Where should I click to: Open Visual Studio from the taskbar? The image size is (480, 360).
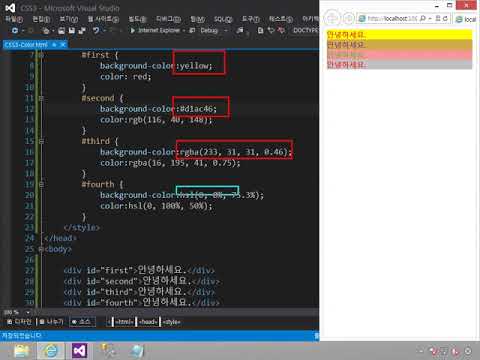coord(80,351)
